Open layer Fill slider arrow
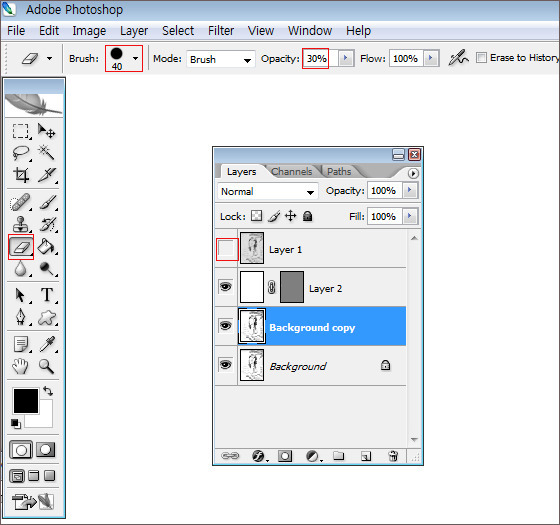The width and height of the screenshot is (560, 525). click(x=410, y=216)
